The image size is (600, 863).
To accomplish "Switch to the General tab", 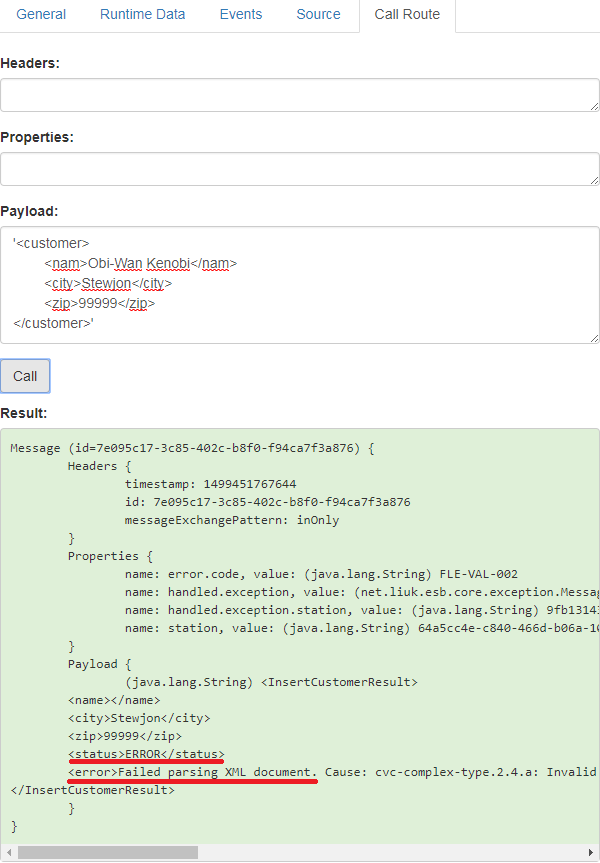I will point(41,15).
